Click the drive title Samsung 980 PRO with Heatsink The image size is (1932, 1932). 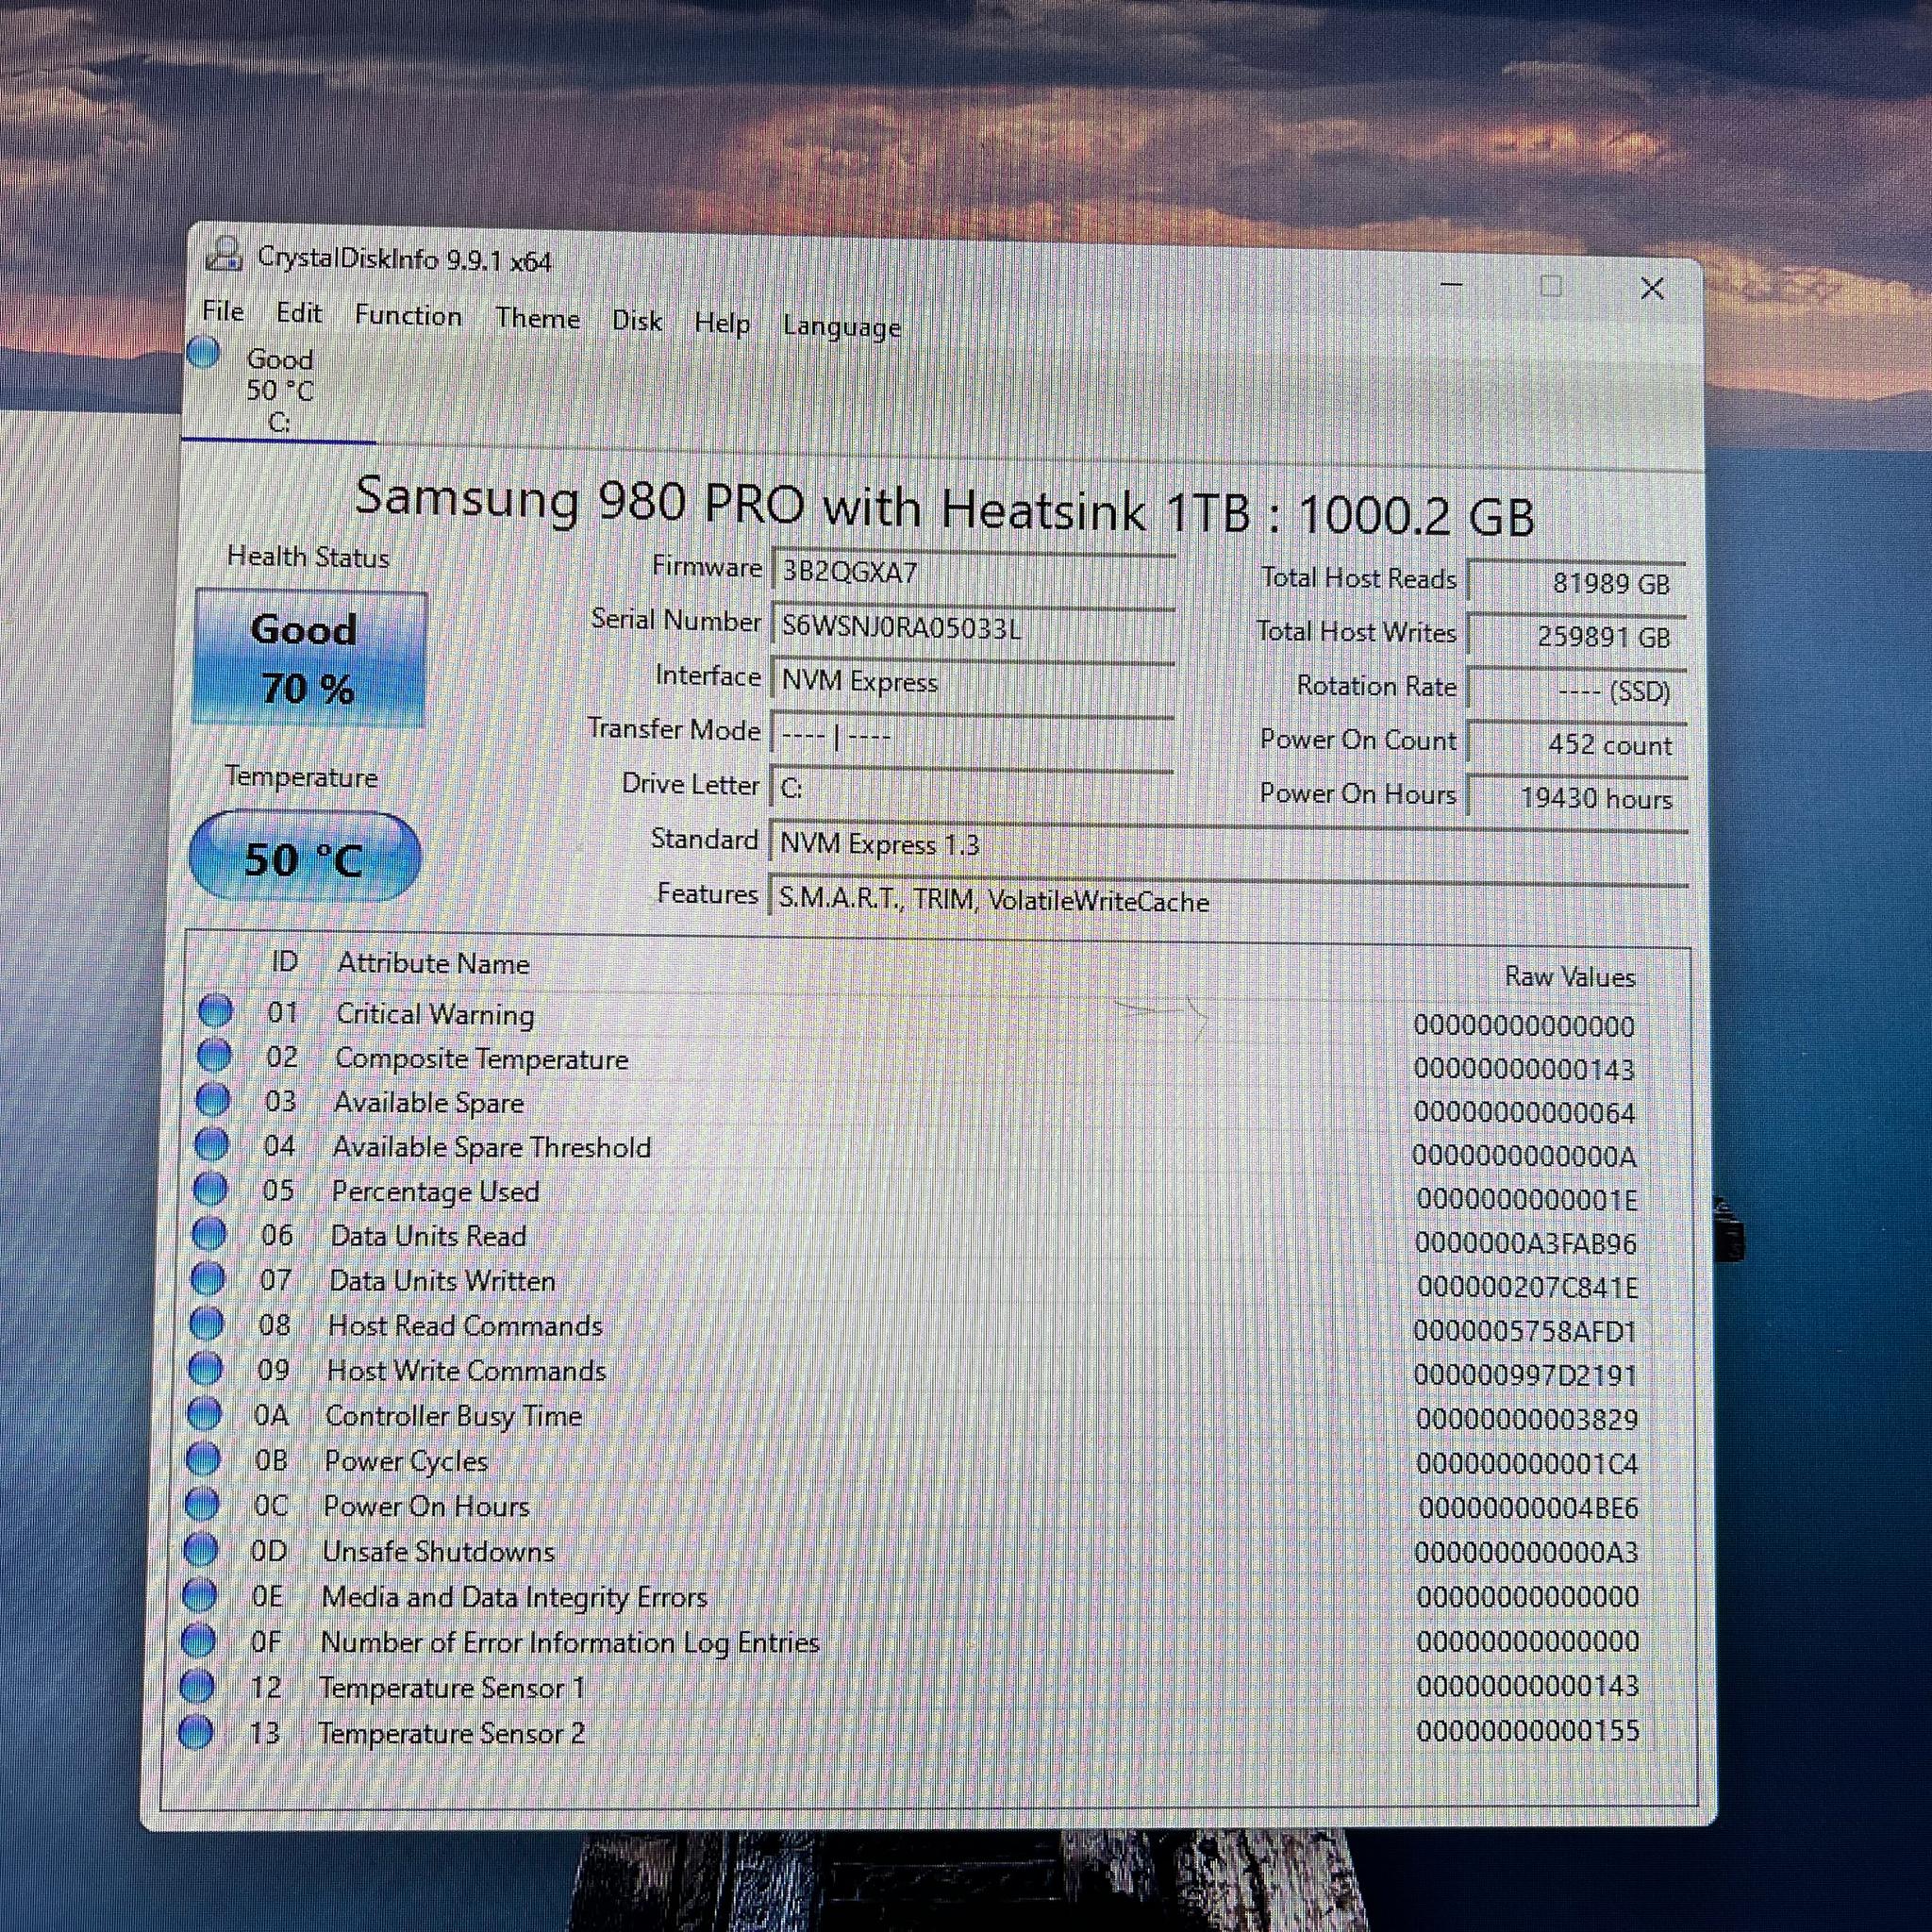tap(945, 507)
